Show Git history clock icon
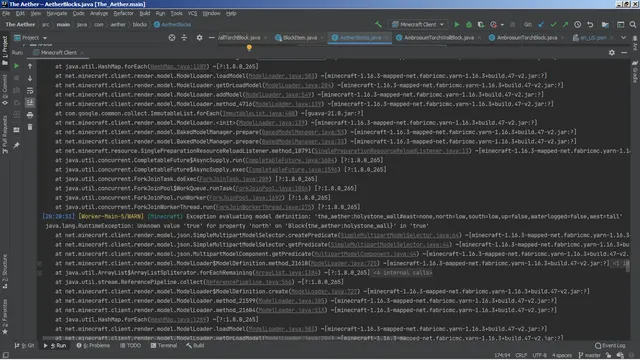The height and width of the screenshot is (360, 640). [x=578, y=24]
